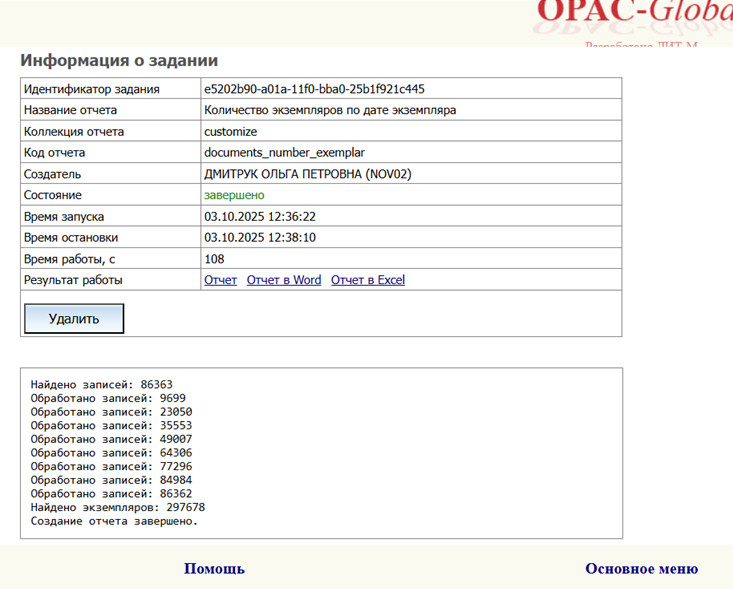Open the 'Помощь' help link
733x589 pixels.
[x=214, y=569]
